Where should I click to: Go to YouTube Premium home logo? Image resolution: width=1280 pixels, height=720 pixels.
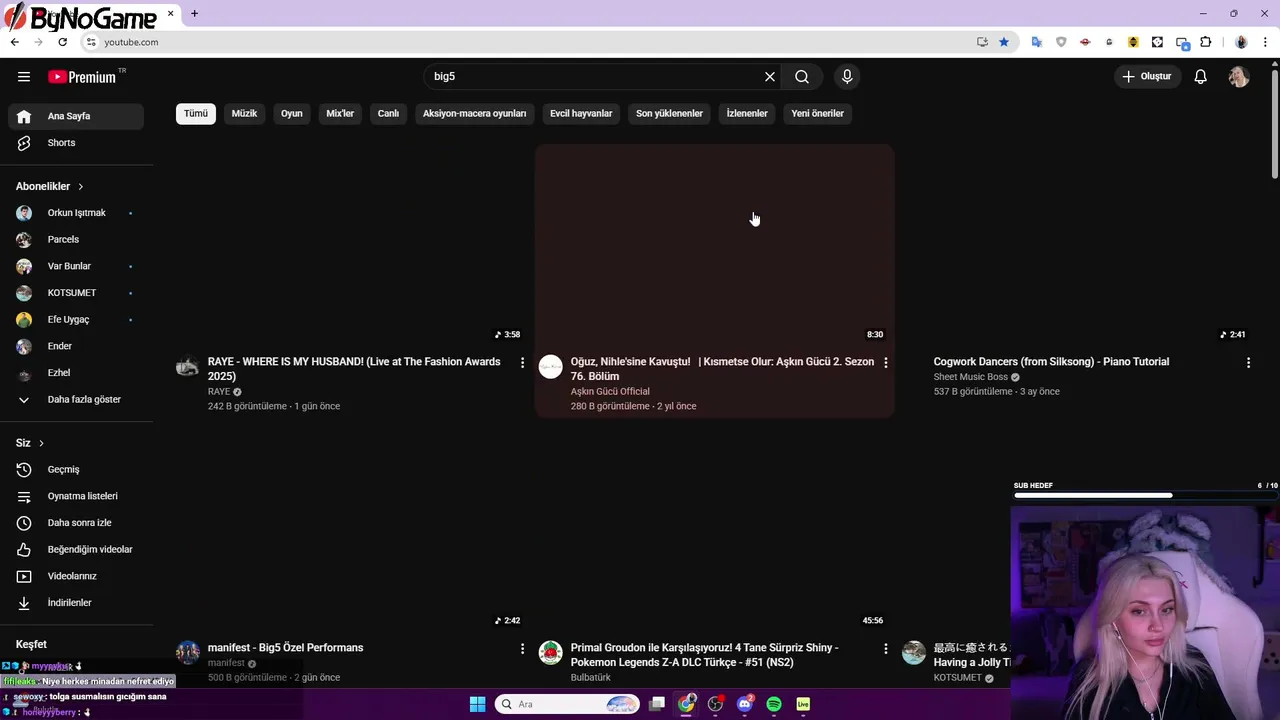point(82,77)
